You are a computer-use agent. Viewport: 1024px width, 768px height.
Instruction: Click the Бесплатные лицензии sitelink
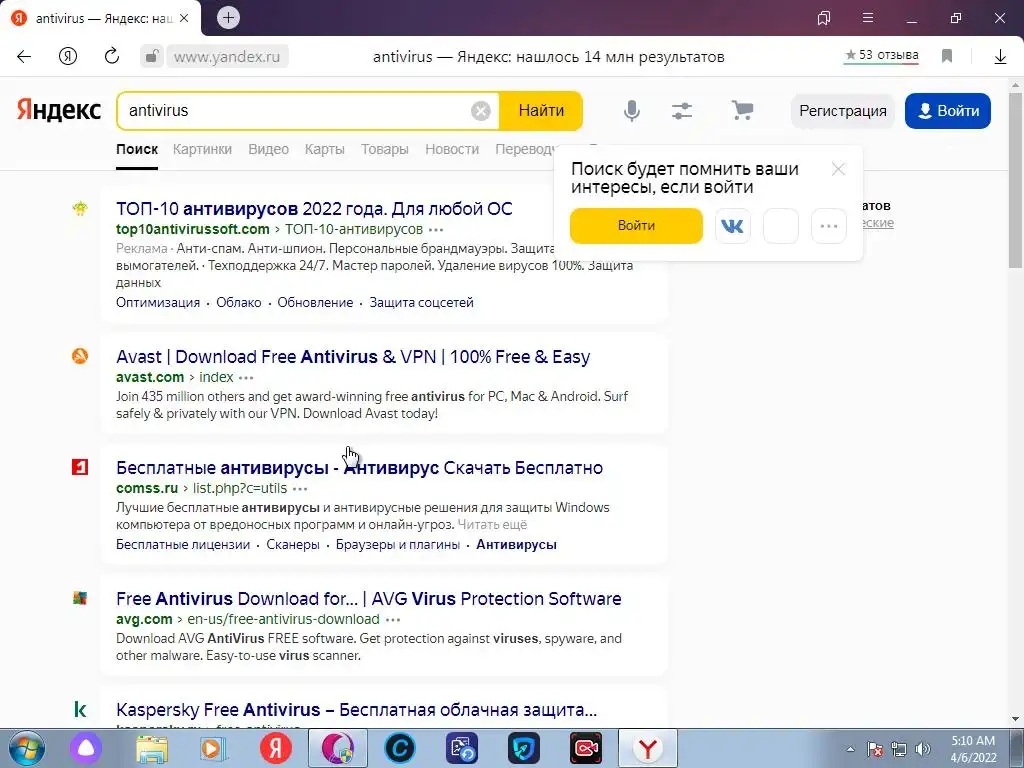183,545
